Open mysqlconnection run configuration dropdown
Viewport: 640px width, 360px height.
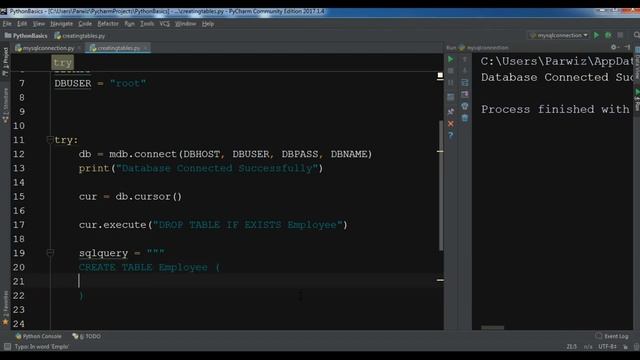coord(559,36)
